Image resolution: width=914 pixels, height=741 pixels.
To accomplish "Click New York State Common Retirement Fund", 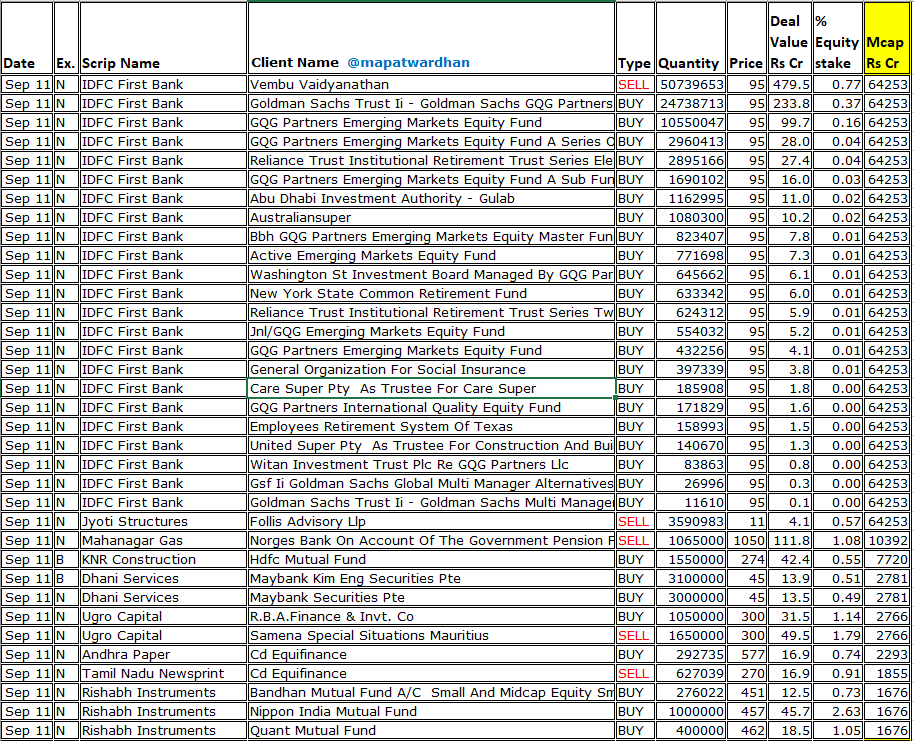I will (431, 294).
